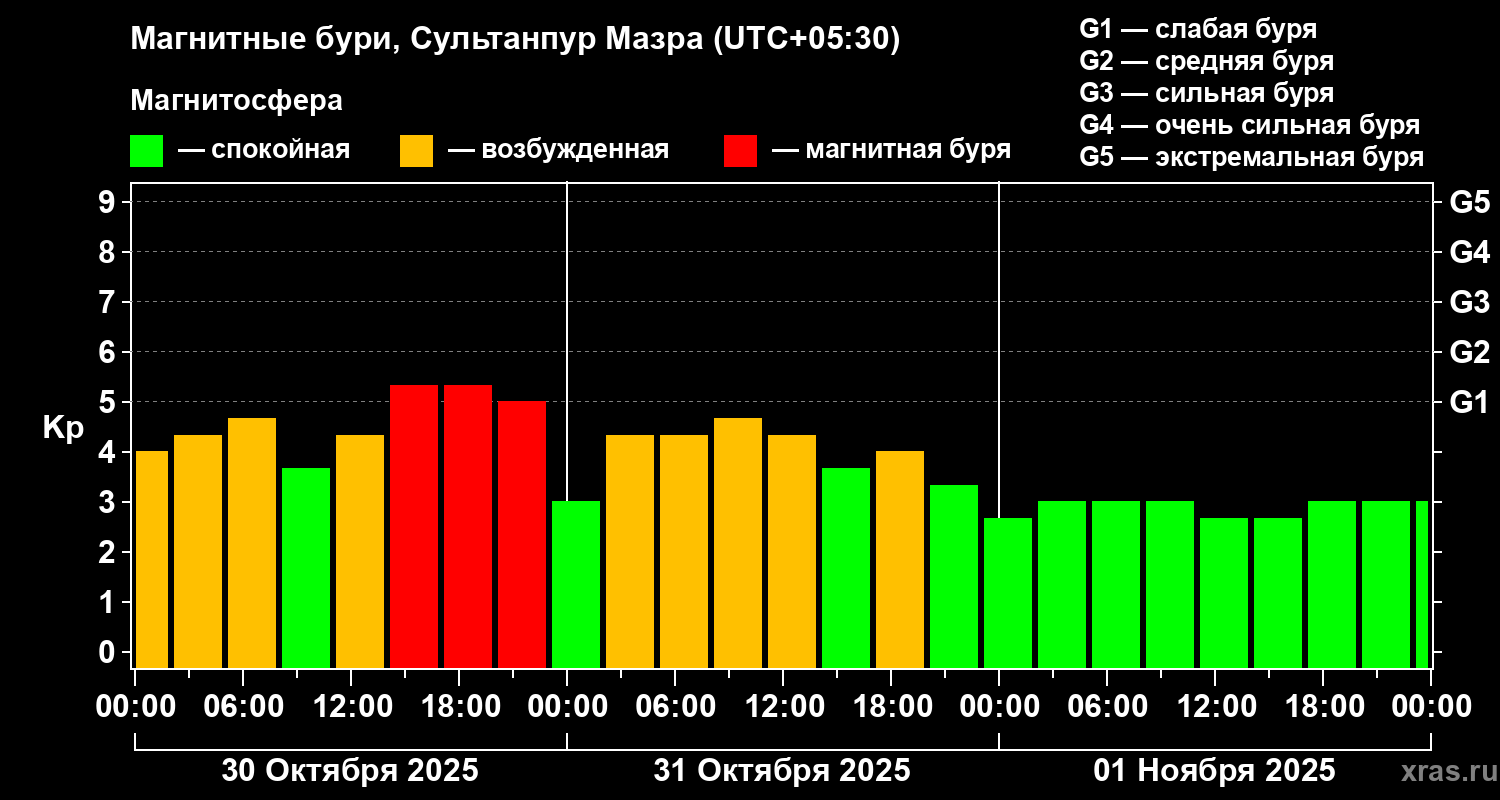Click the '01 Ноября 2025' date label

pos(1214,771)
